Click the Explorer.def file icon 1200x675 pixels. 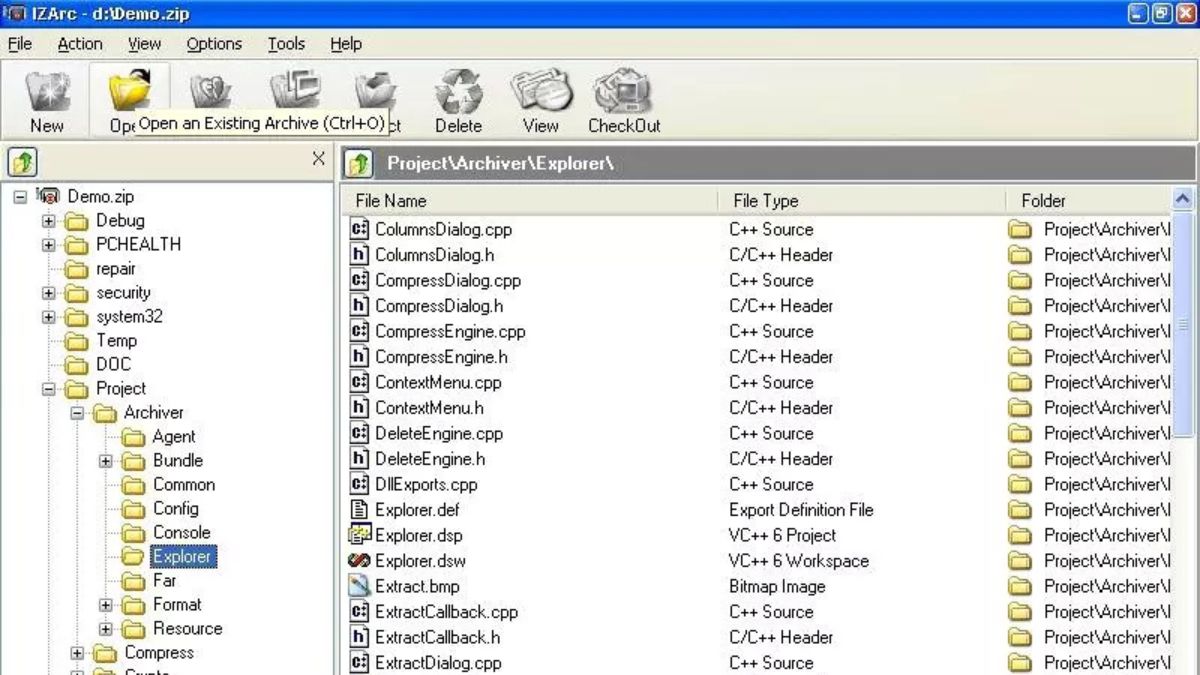359,510
